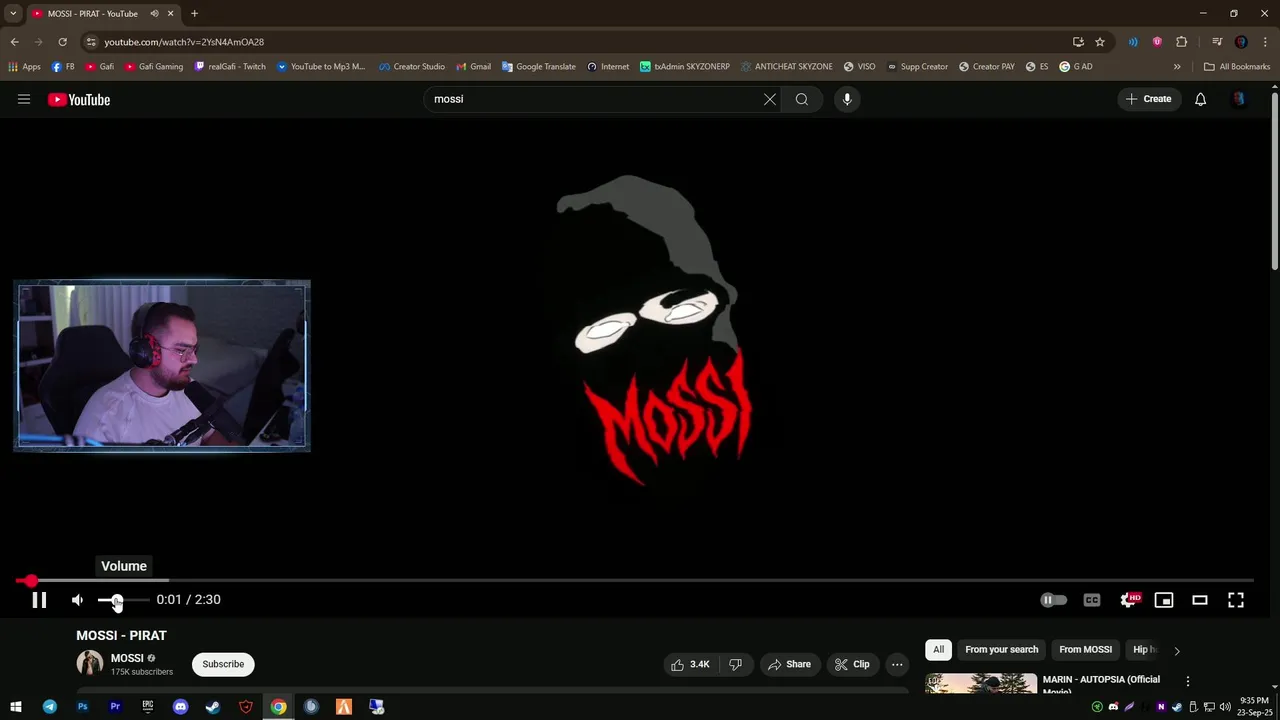Enable miniplayer mode
Viewport: 1280px width, 720px height.
click(1164, 600)
